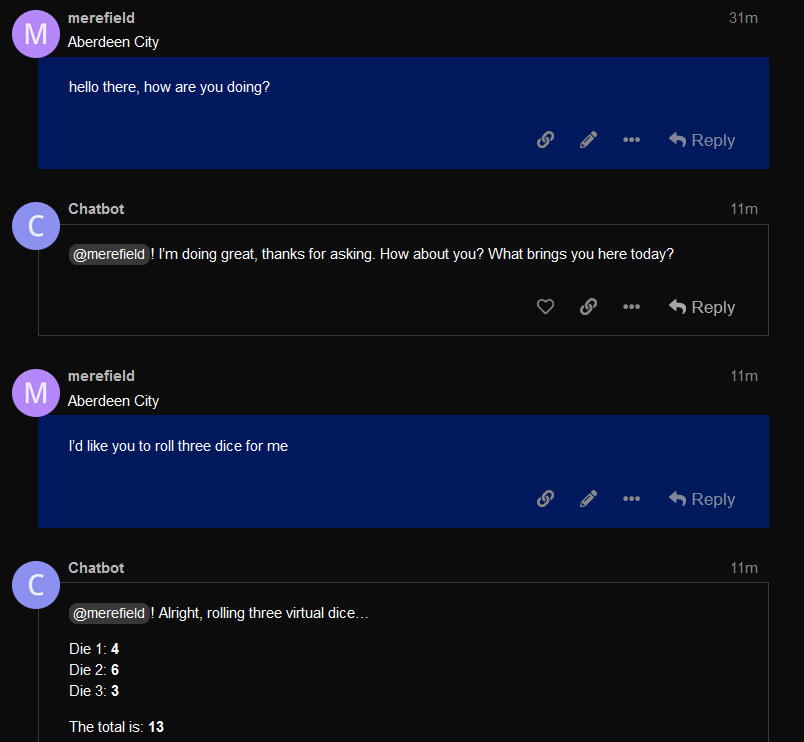
Task: Copy link of the 'roll three dice' post
Action: click(545, 498)
